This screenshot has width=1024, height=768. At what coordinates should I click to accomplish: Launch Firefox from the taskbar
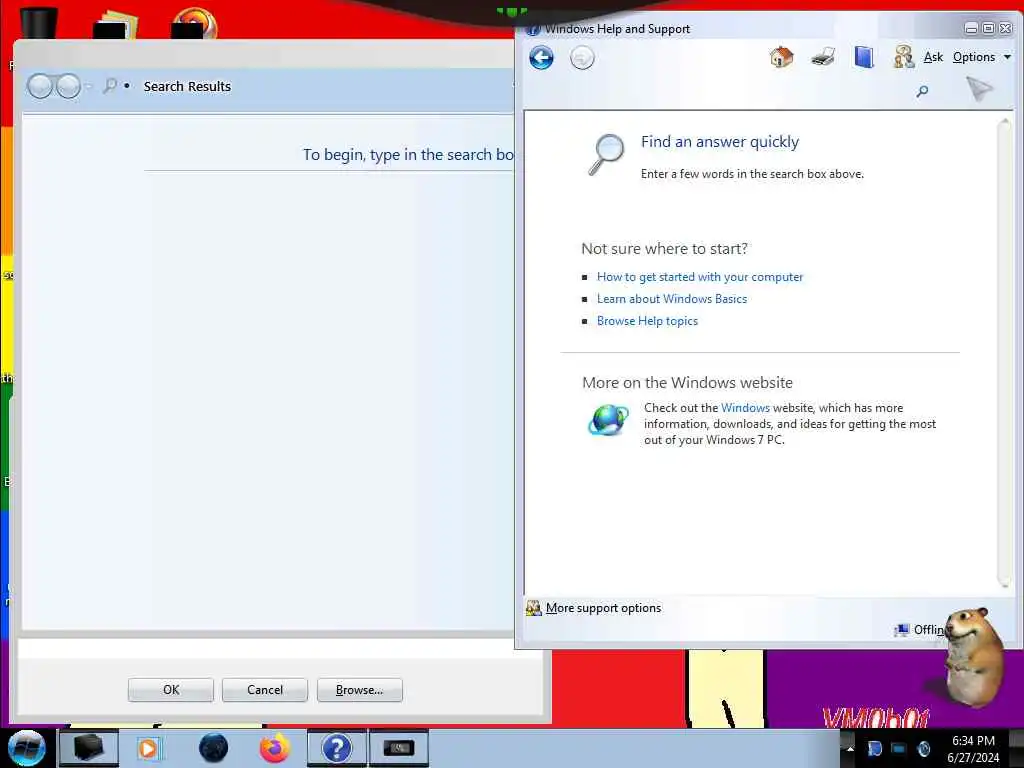point(274,748)
